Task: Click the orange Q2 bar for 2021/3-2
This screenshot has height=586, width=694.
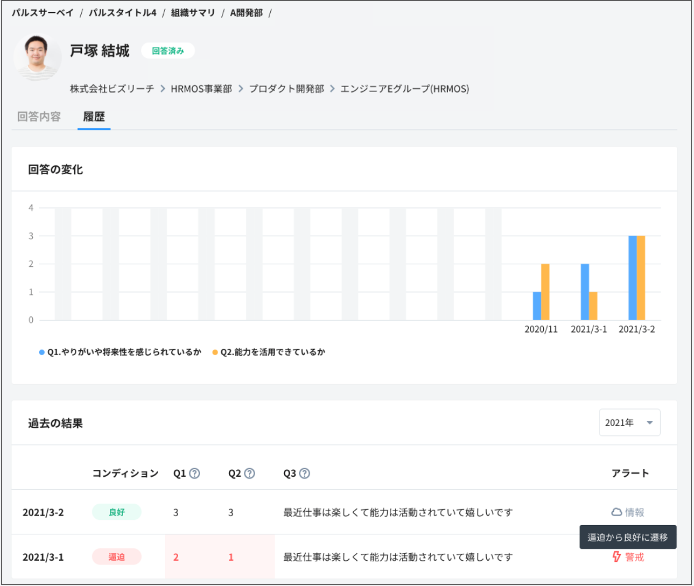Action: point(641,278)
